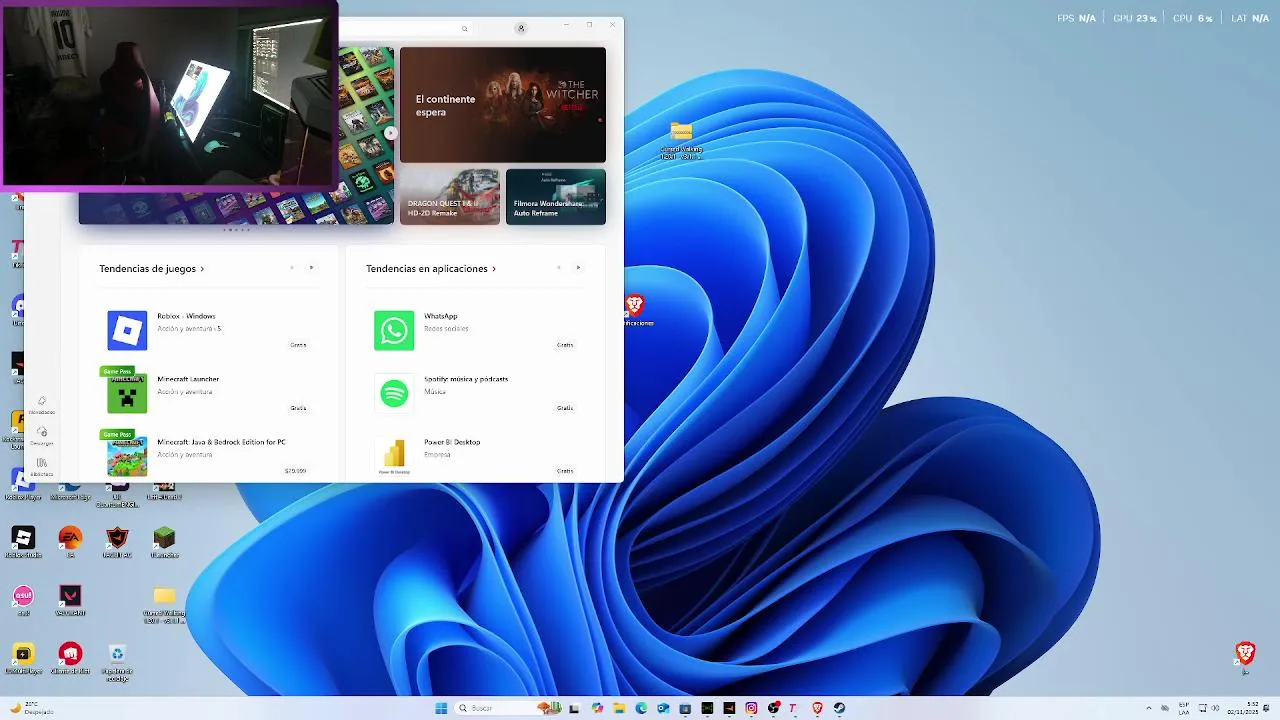The image size is (1280, 720).
Task: Click Gratis button for Roblox
Action: pos(298,344)
